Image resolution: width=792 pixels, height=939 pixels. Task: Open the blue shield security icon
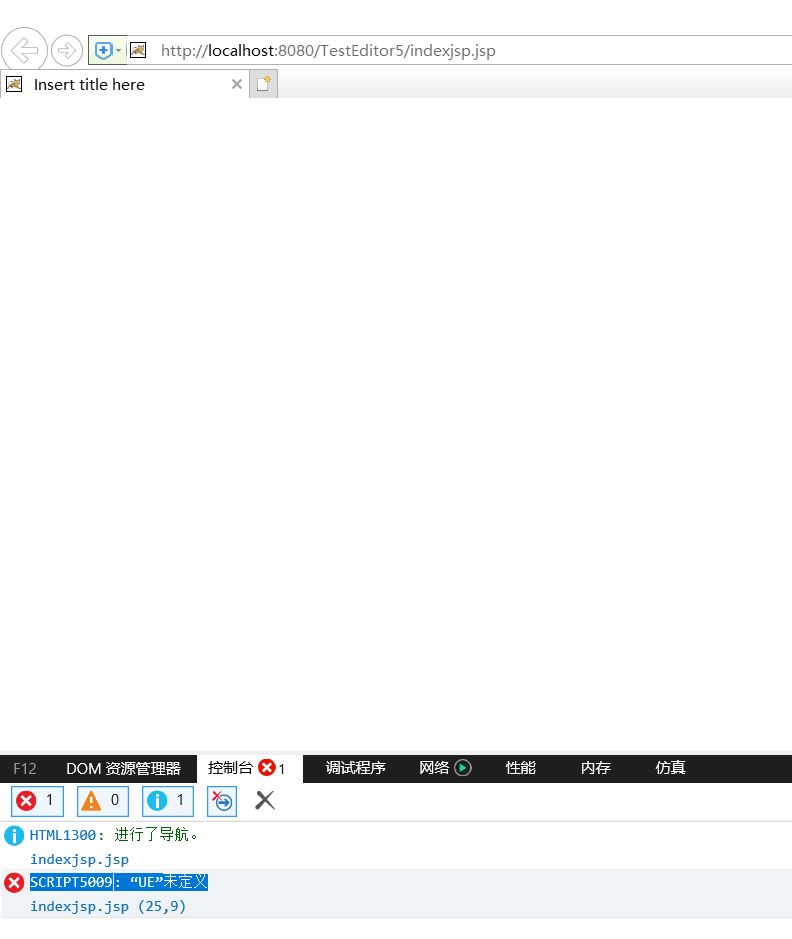(104, 50)
